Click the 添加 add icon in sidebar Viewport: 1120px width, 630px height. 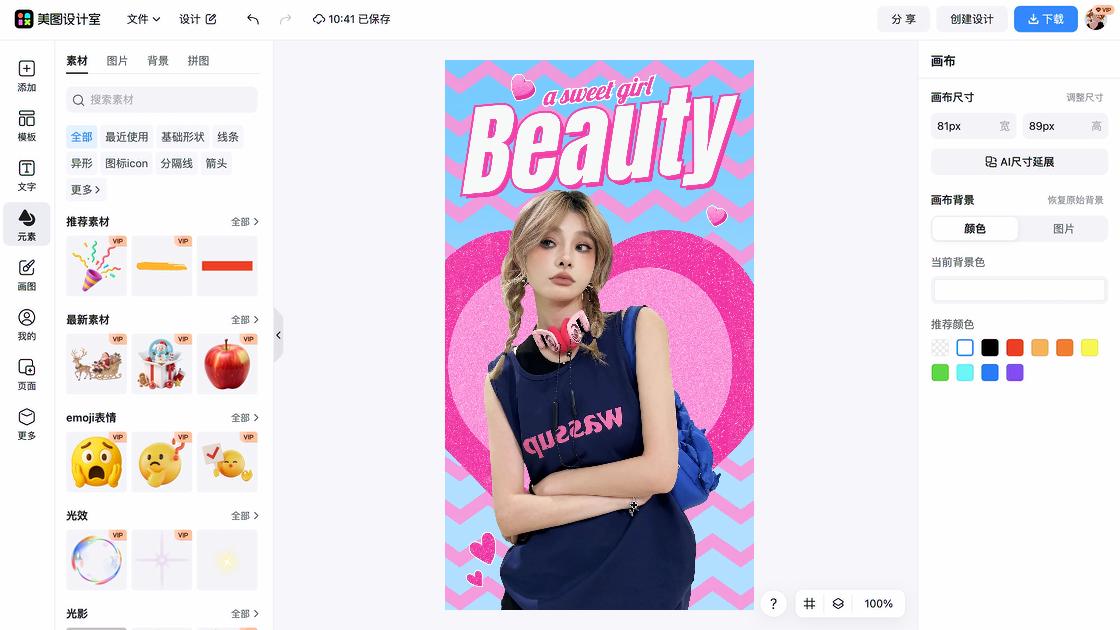pos(27,76)
